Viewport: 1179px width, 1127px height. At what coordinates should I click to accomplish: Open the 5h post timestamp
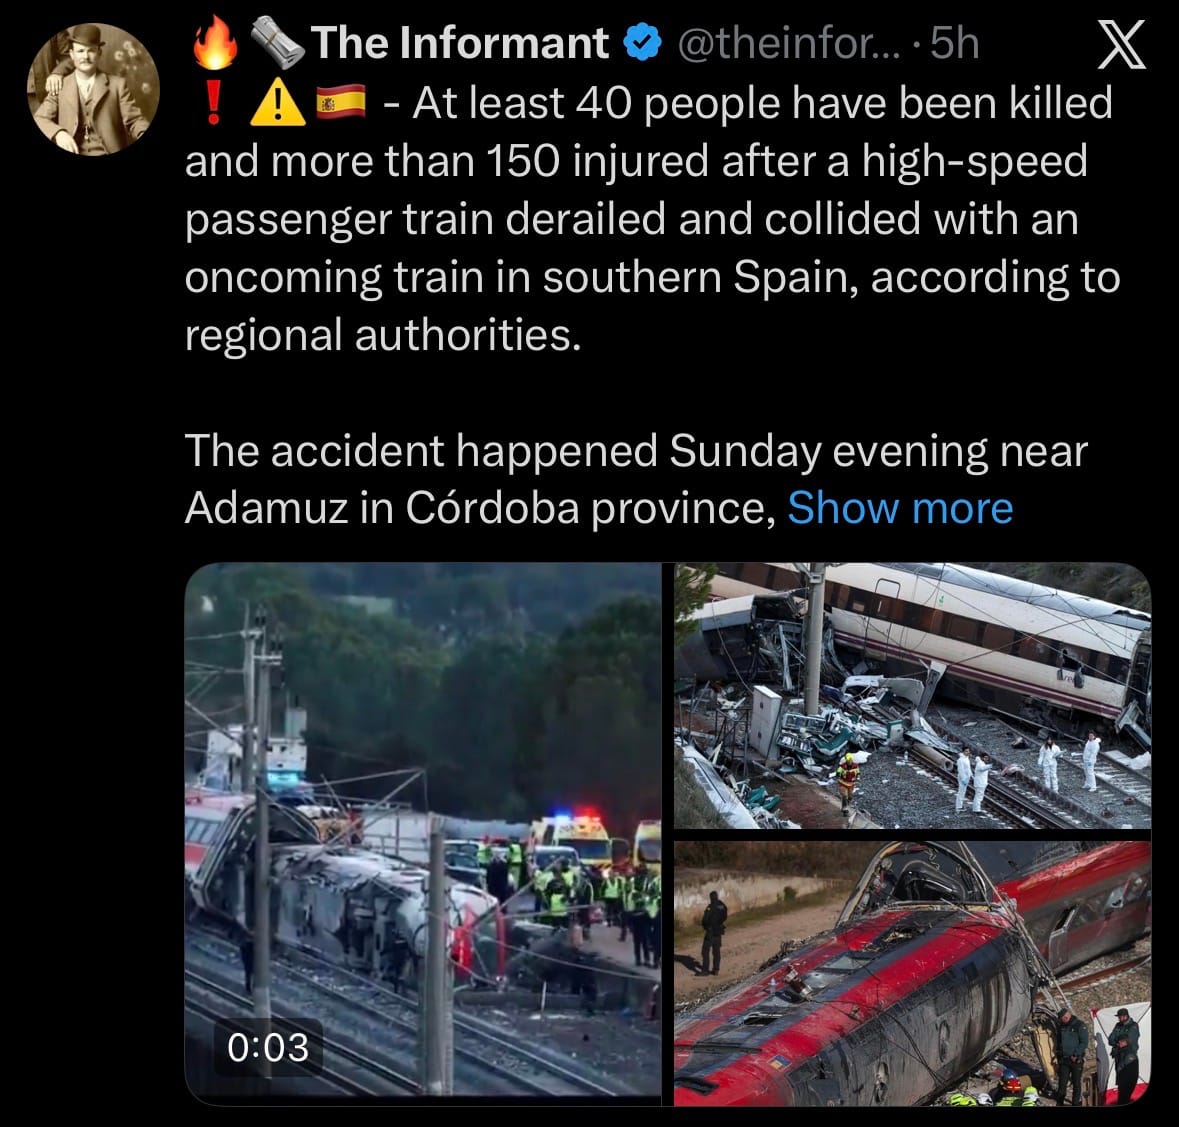coord(954,44)
